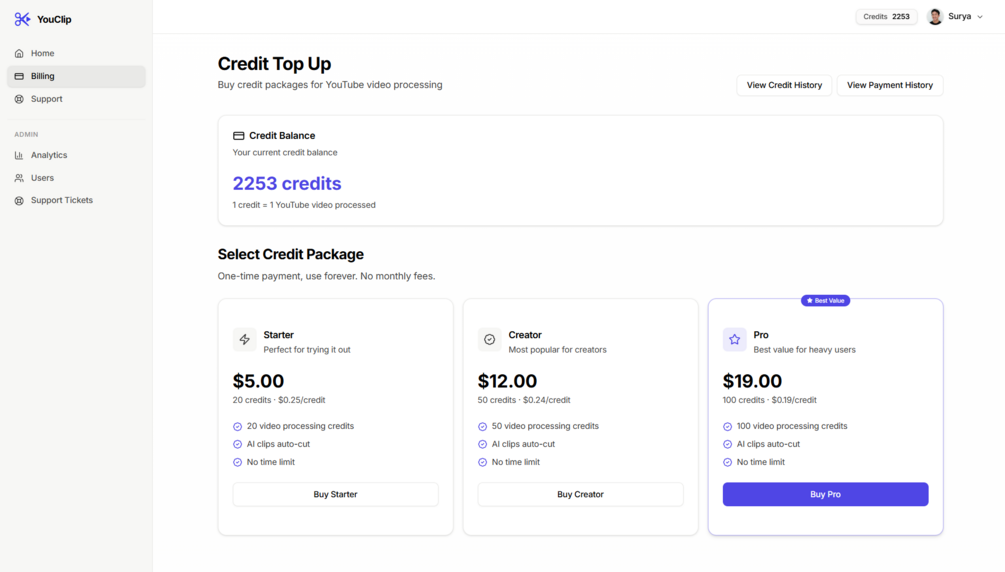Click the Support lifebuoy icon in sidebar
This screenshot has height=572, width=1005.
pyautogui.click(x=19, y=99)
